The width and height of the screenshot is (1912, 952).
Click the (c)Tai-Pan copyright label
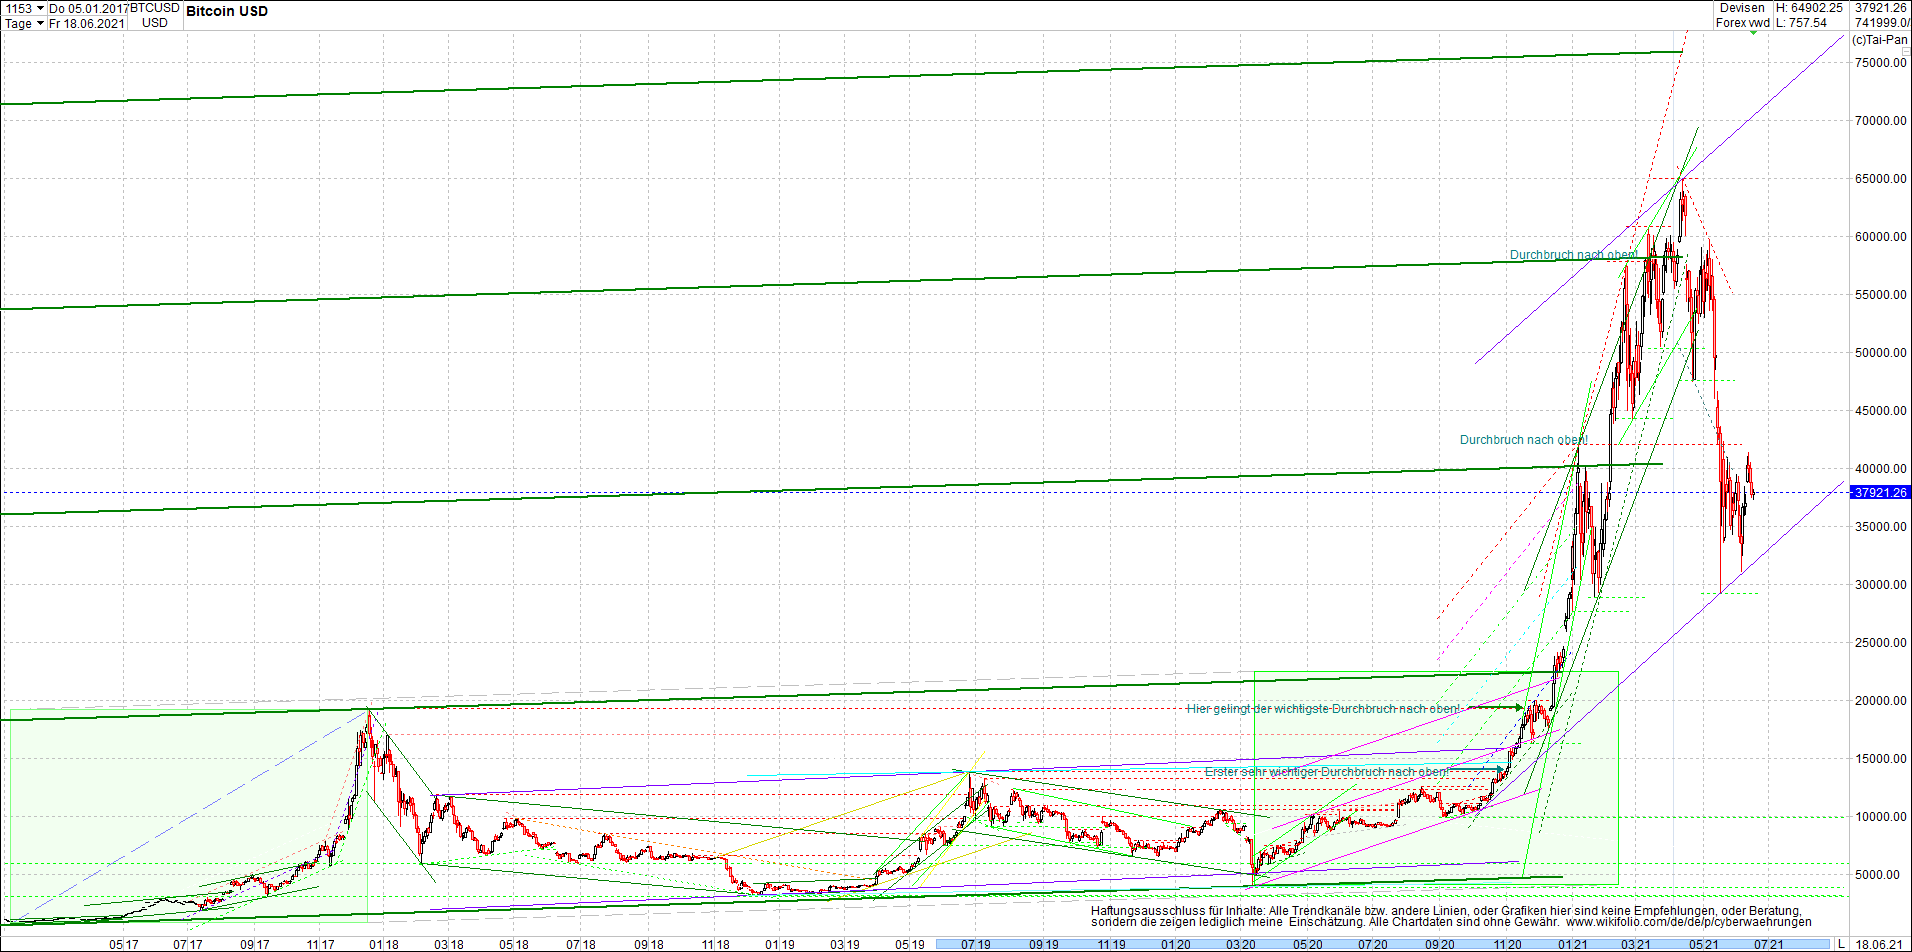coord(1881,40)
